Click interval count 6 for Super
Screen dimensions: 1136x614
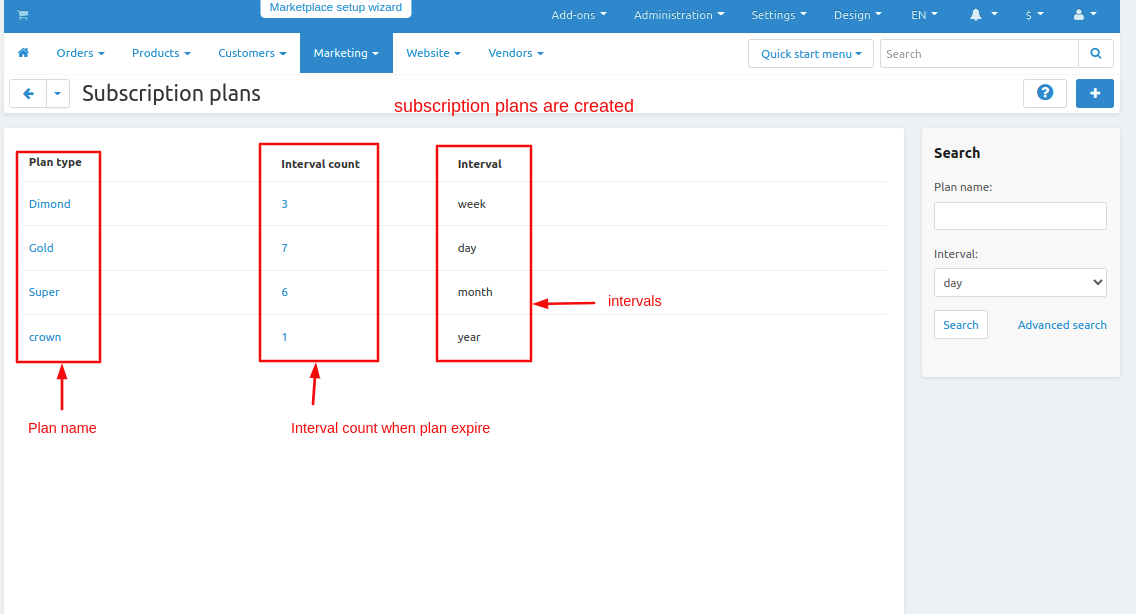coord(285,292)
